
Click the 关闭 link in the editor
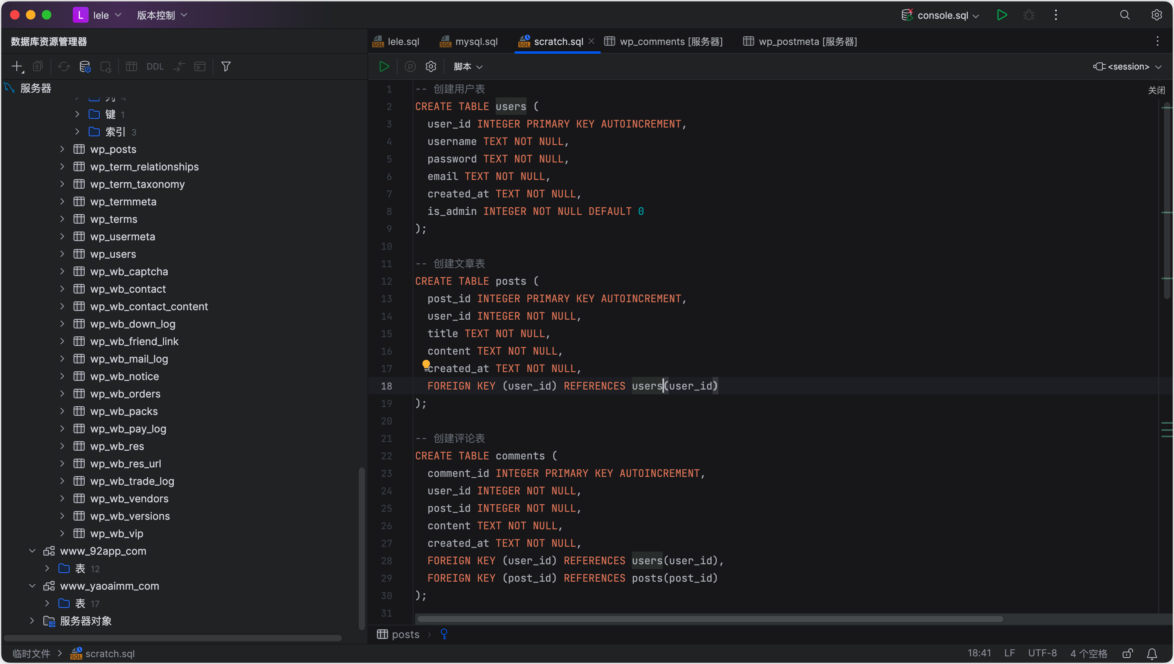(1156, 91)
